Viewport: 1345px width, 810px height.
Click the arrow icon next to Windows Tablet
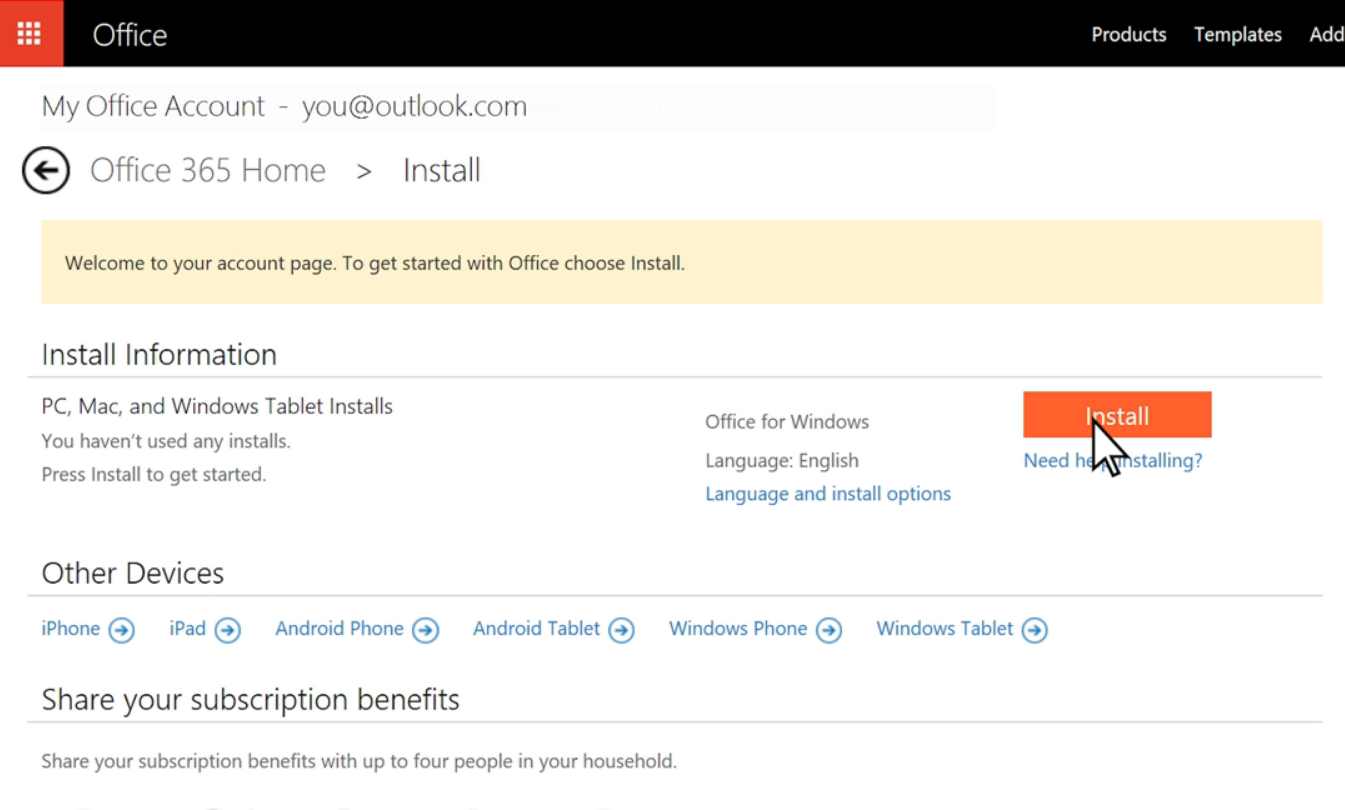(1034, 630)
